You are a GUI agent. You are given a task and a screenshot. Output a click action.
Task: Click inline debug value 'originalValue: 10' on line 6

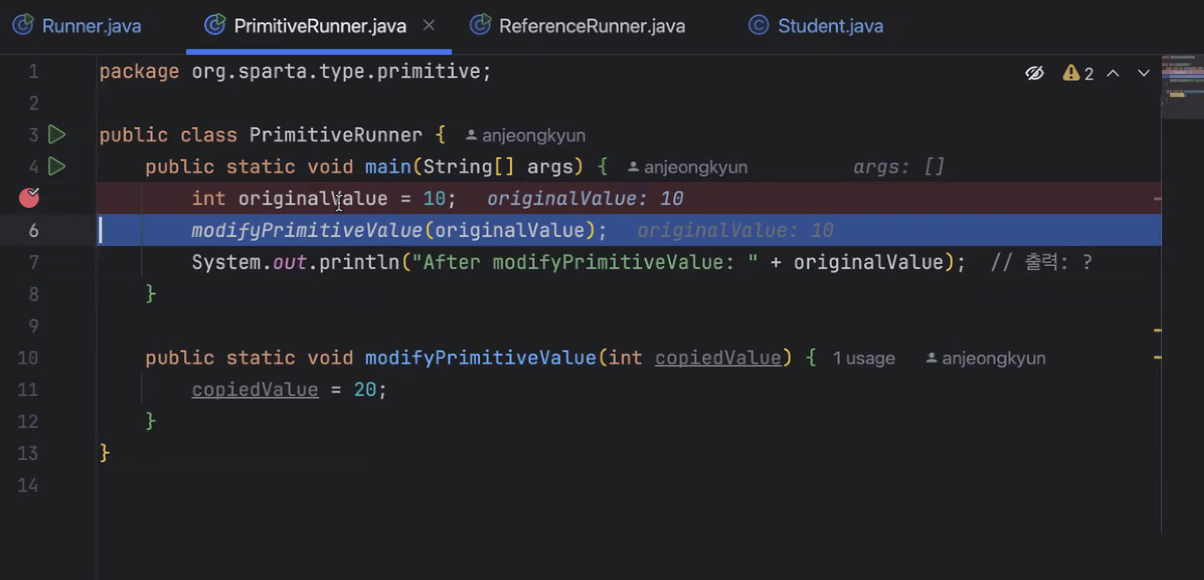click(x=735, y=231)
